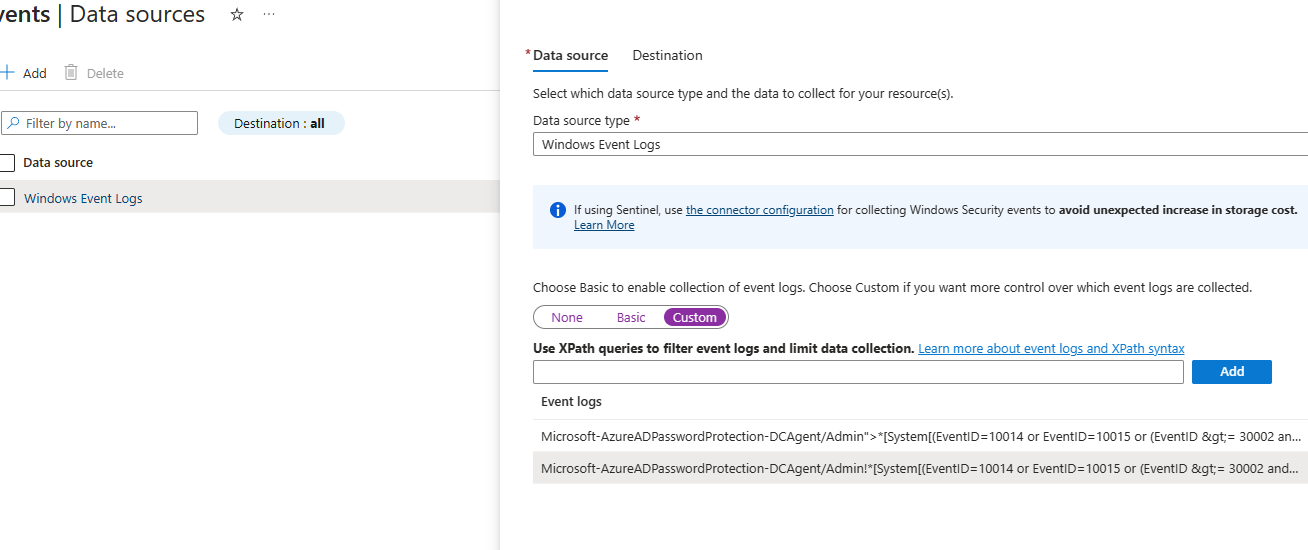The height and width of the screenshot is (550, 1308).
Task: Open the Data source type dropdown
Action: 920,144
